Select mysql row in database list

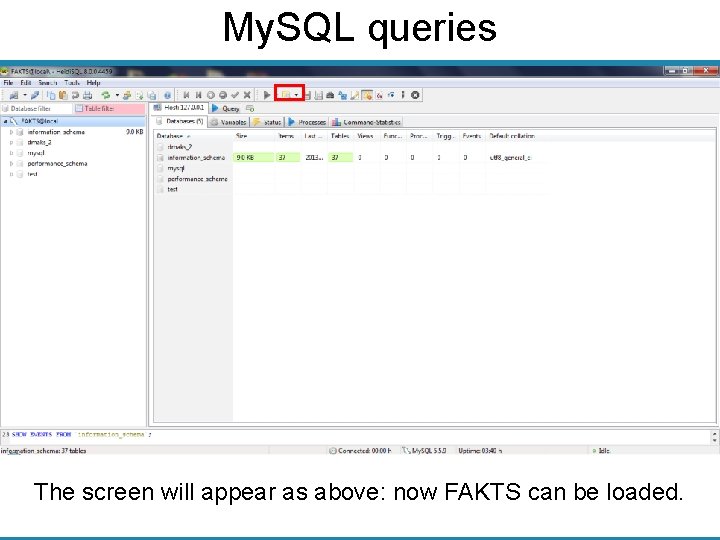point(176,168)
